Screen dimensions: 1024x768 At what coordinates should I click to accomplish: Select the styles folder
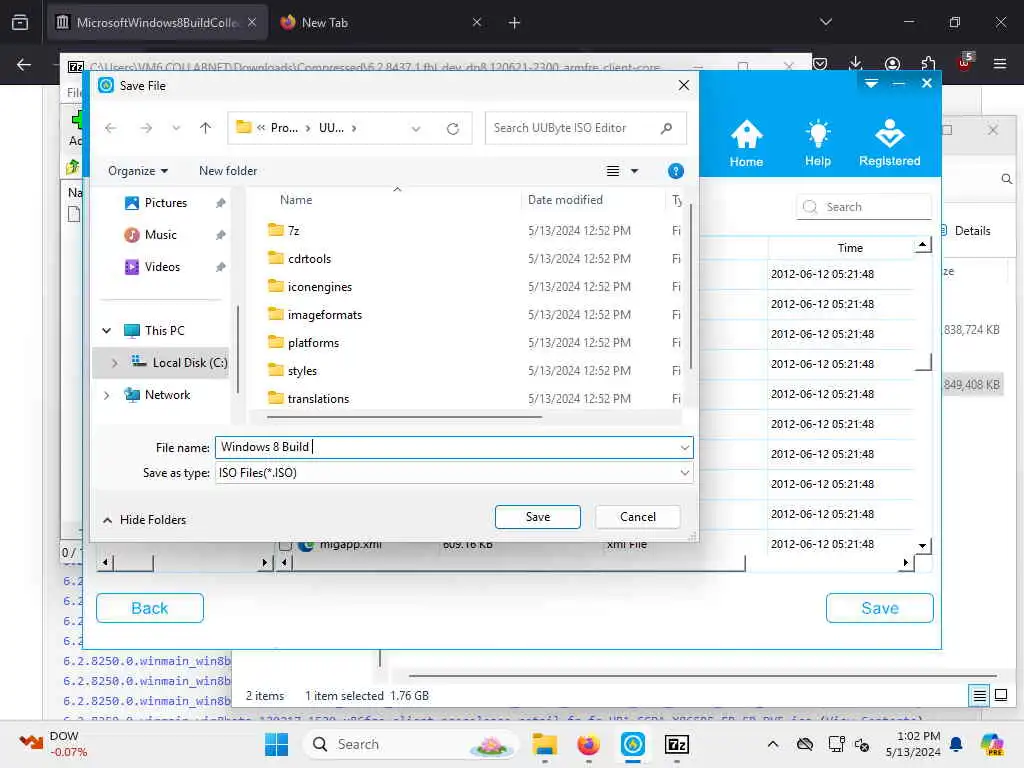pos(302,371)
